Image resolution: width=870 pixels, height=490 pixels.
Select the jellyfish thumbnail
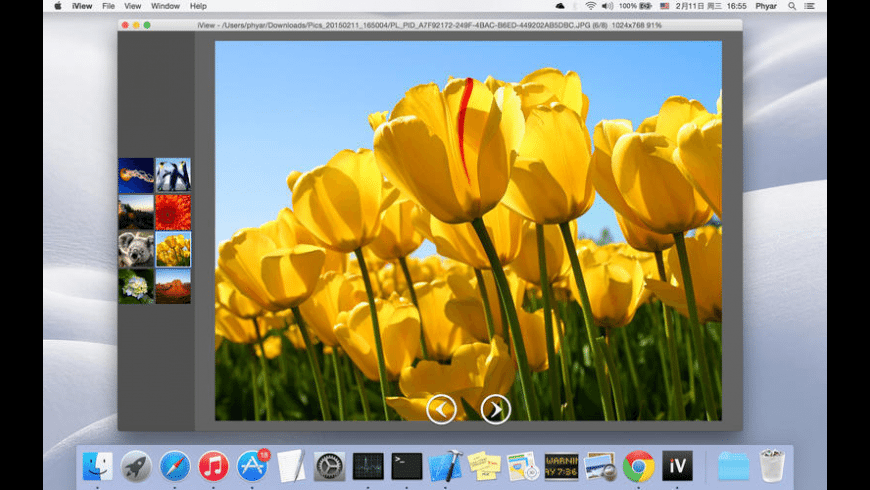pyautogui.click(x=136, y=175)
